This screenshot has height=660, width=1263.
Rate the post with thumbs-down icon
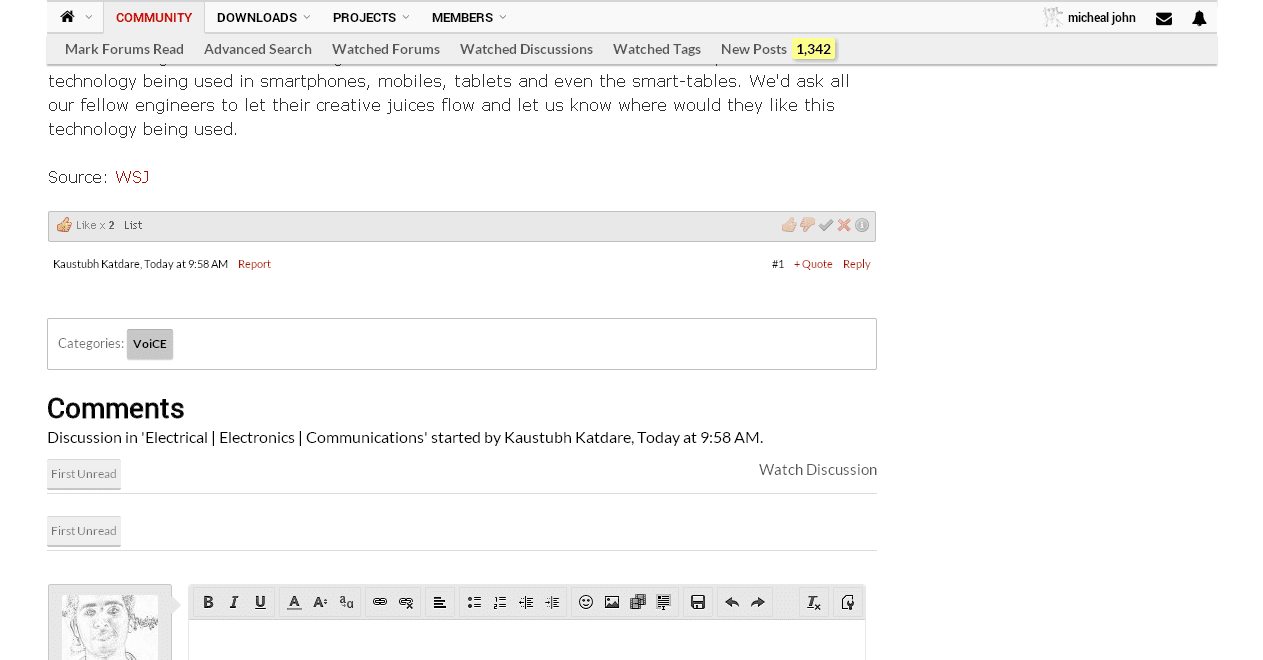pos(808,225)
